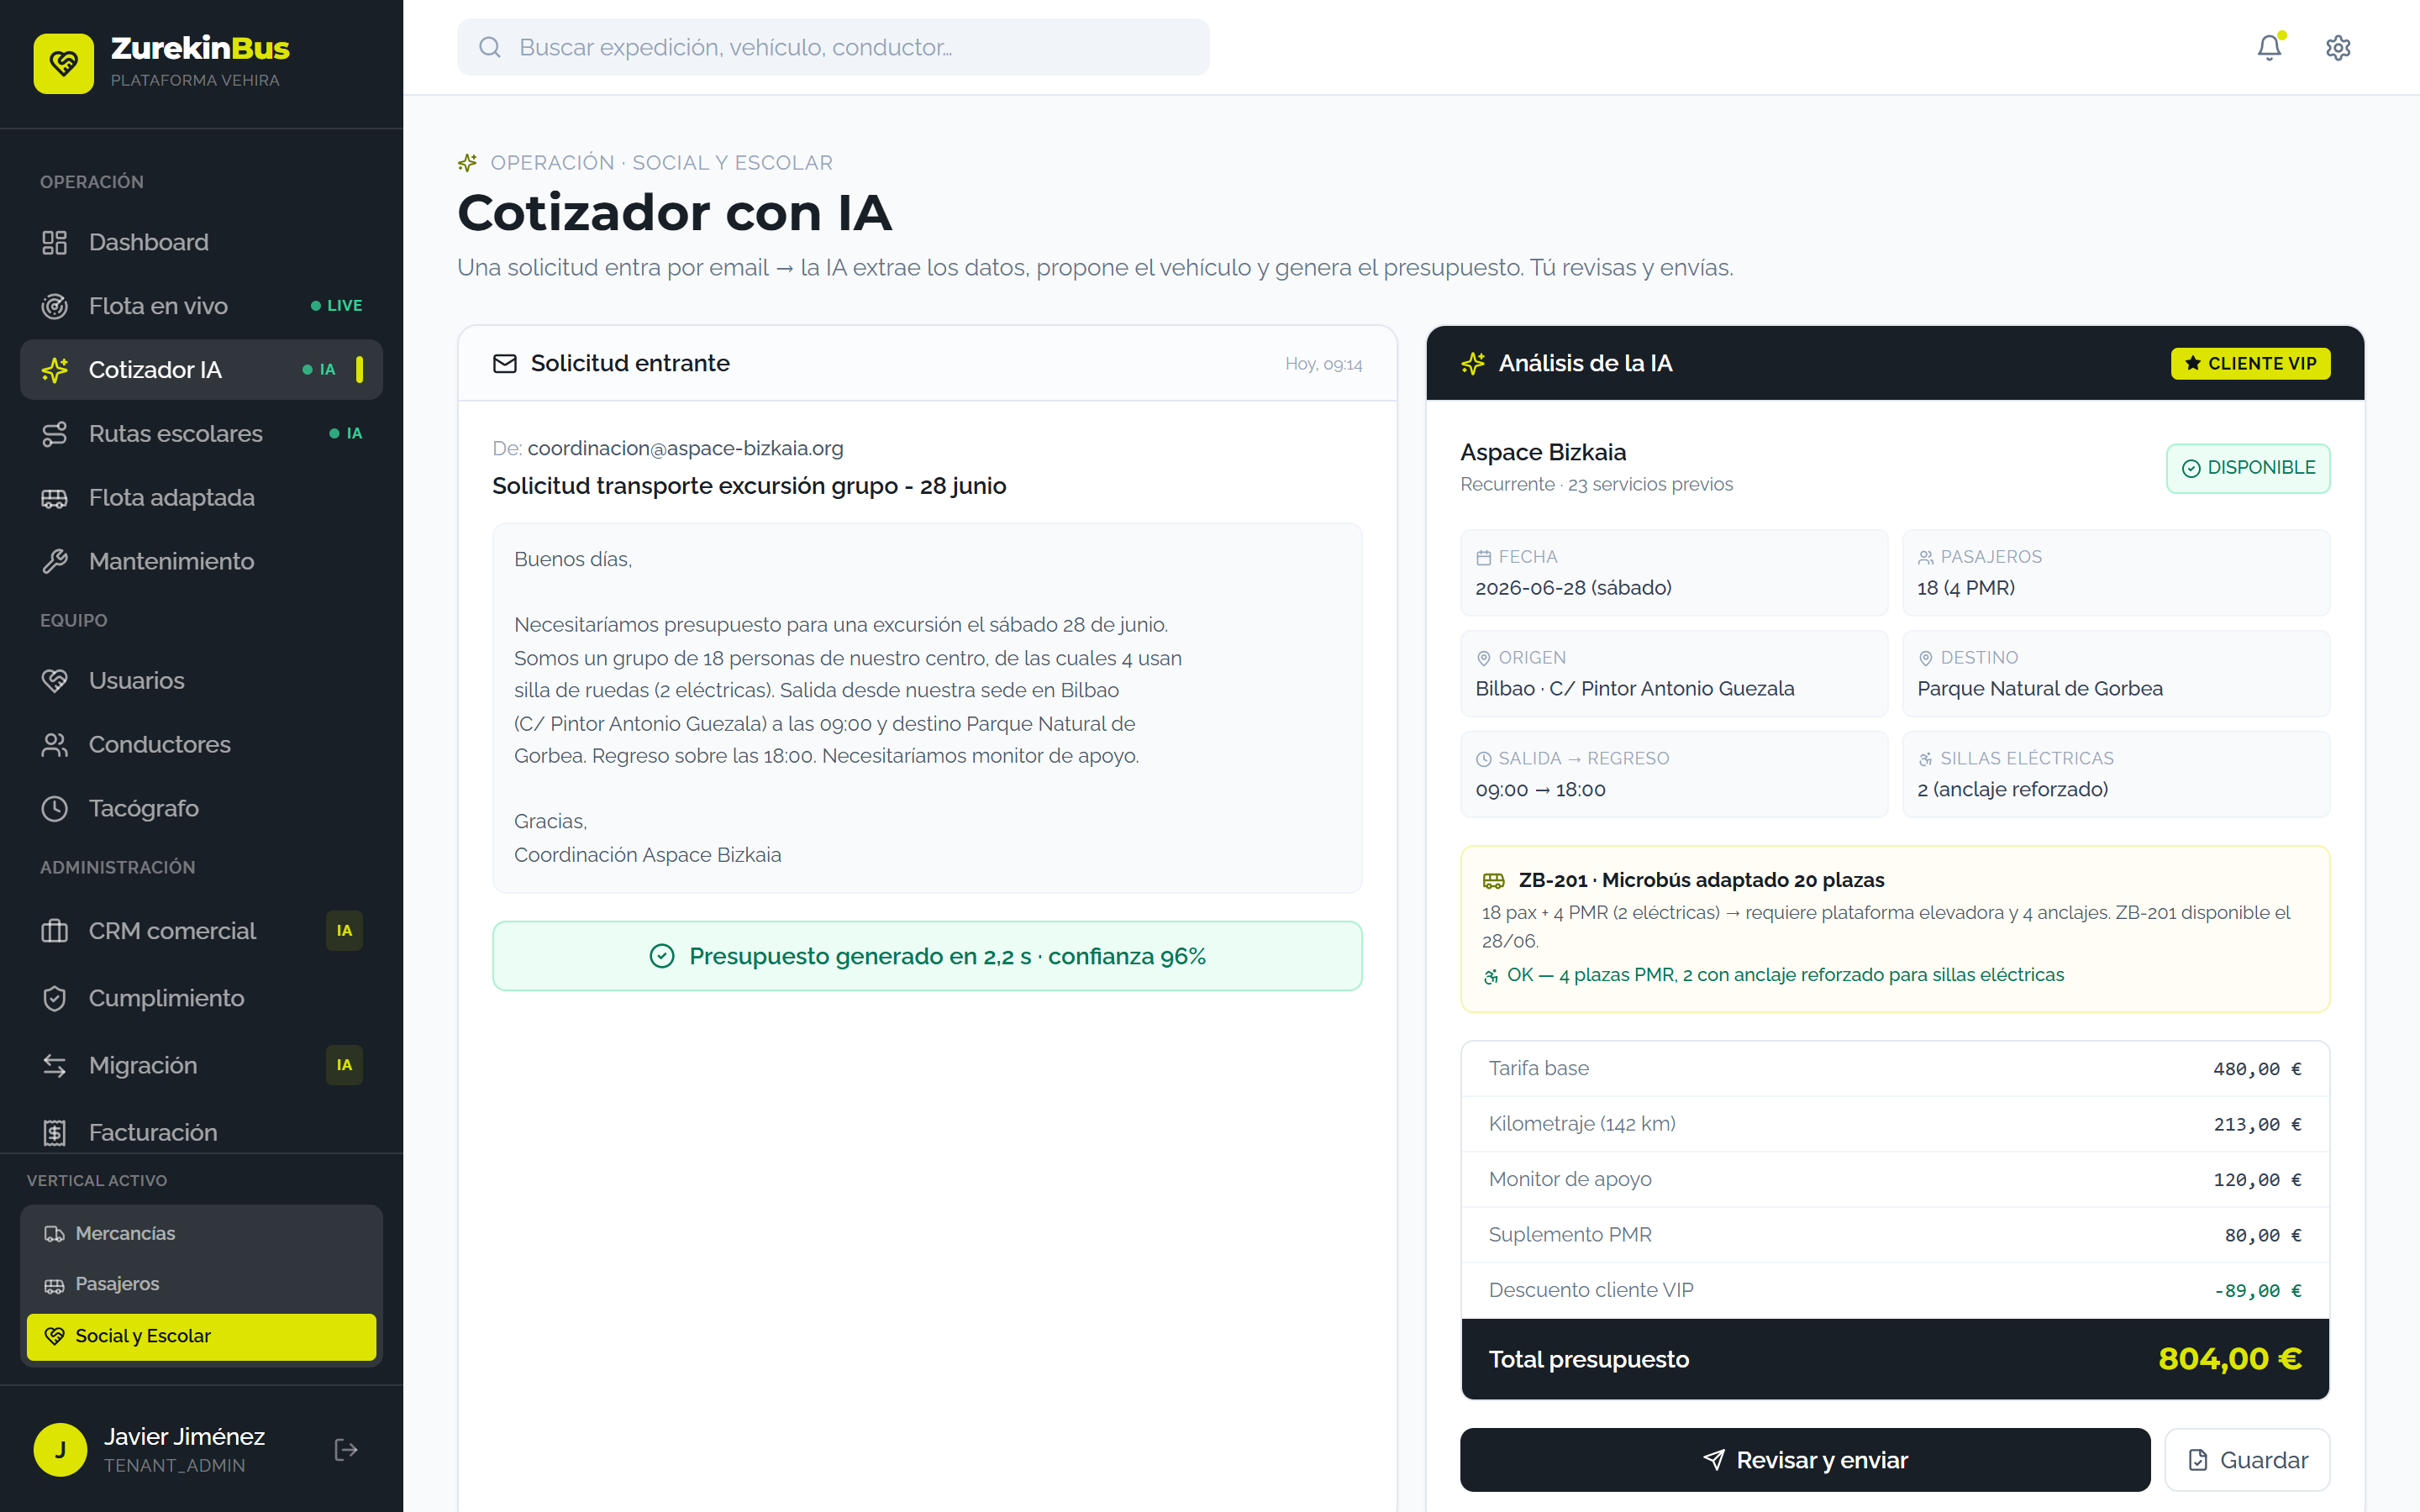
Task: Click the ZurekinBus heart logo icon
Action: (63, 63)
